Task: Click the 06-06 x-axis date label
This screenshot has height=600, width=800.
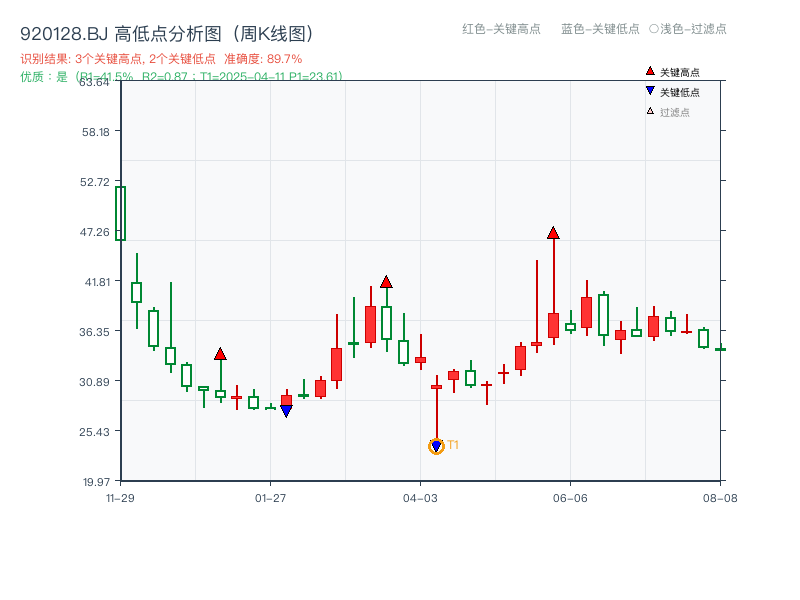Action: pyautogui.click(x=571, y=497)
